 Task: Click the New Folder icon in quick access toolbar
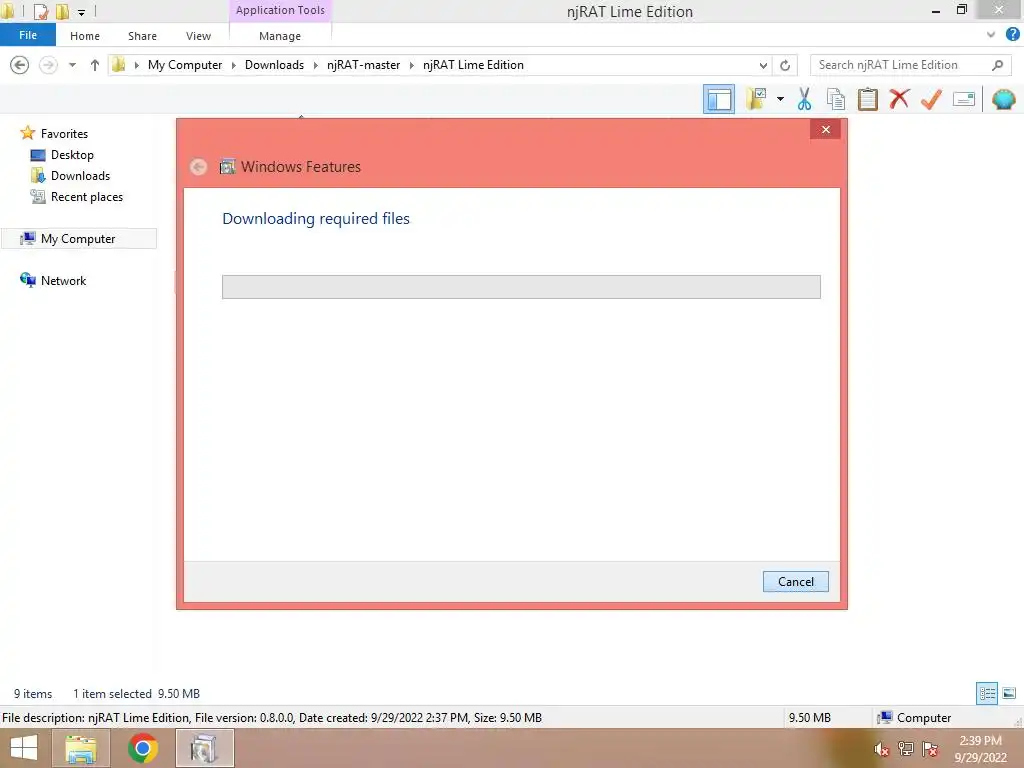62,11
